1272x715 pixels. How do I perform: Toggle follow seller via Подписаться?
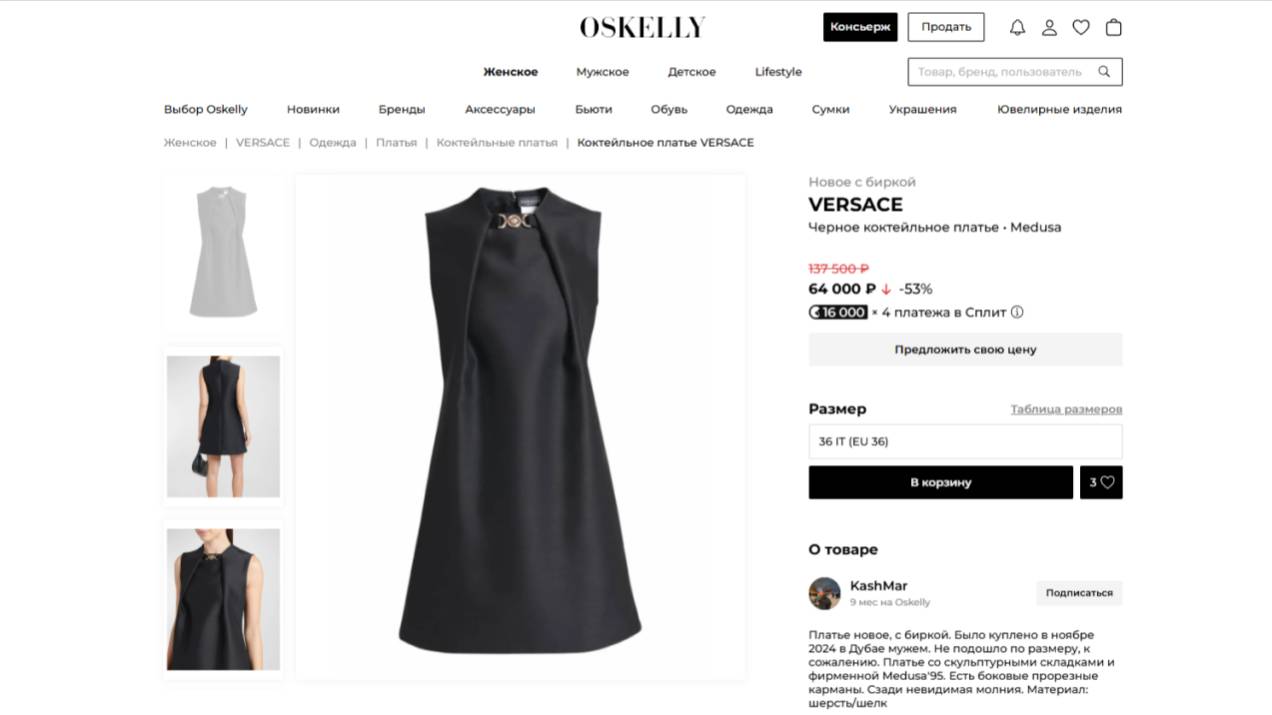click(x=1079, y=593)
